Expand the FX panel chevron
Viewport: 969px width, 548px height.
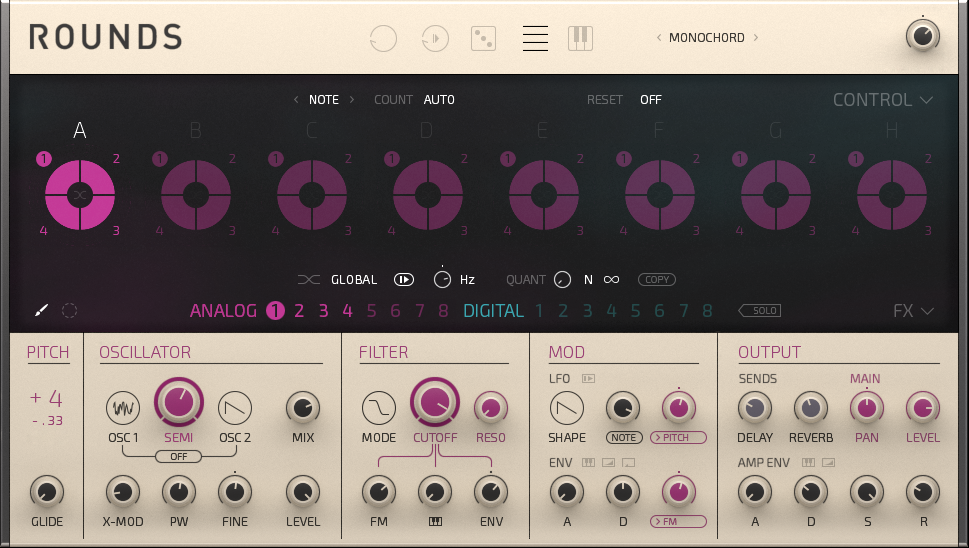[913, 311]
